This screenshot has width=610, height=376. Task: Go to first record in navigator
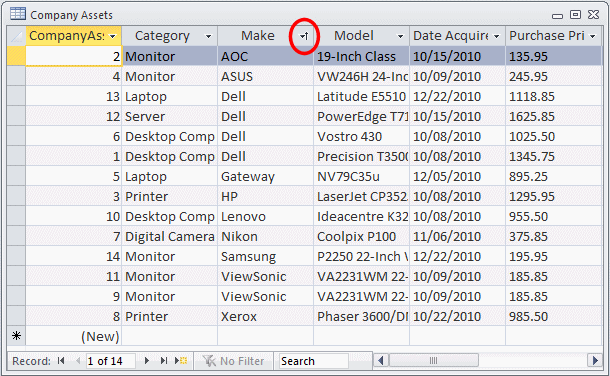point(61,361)
